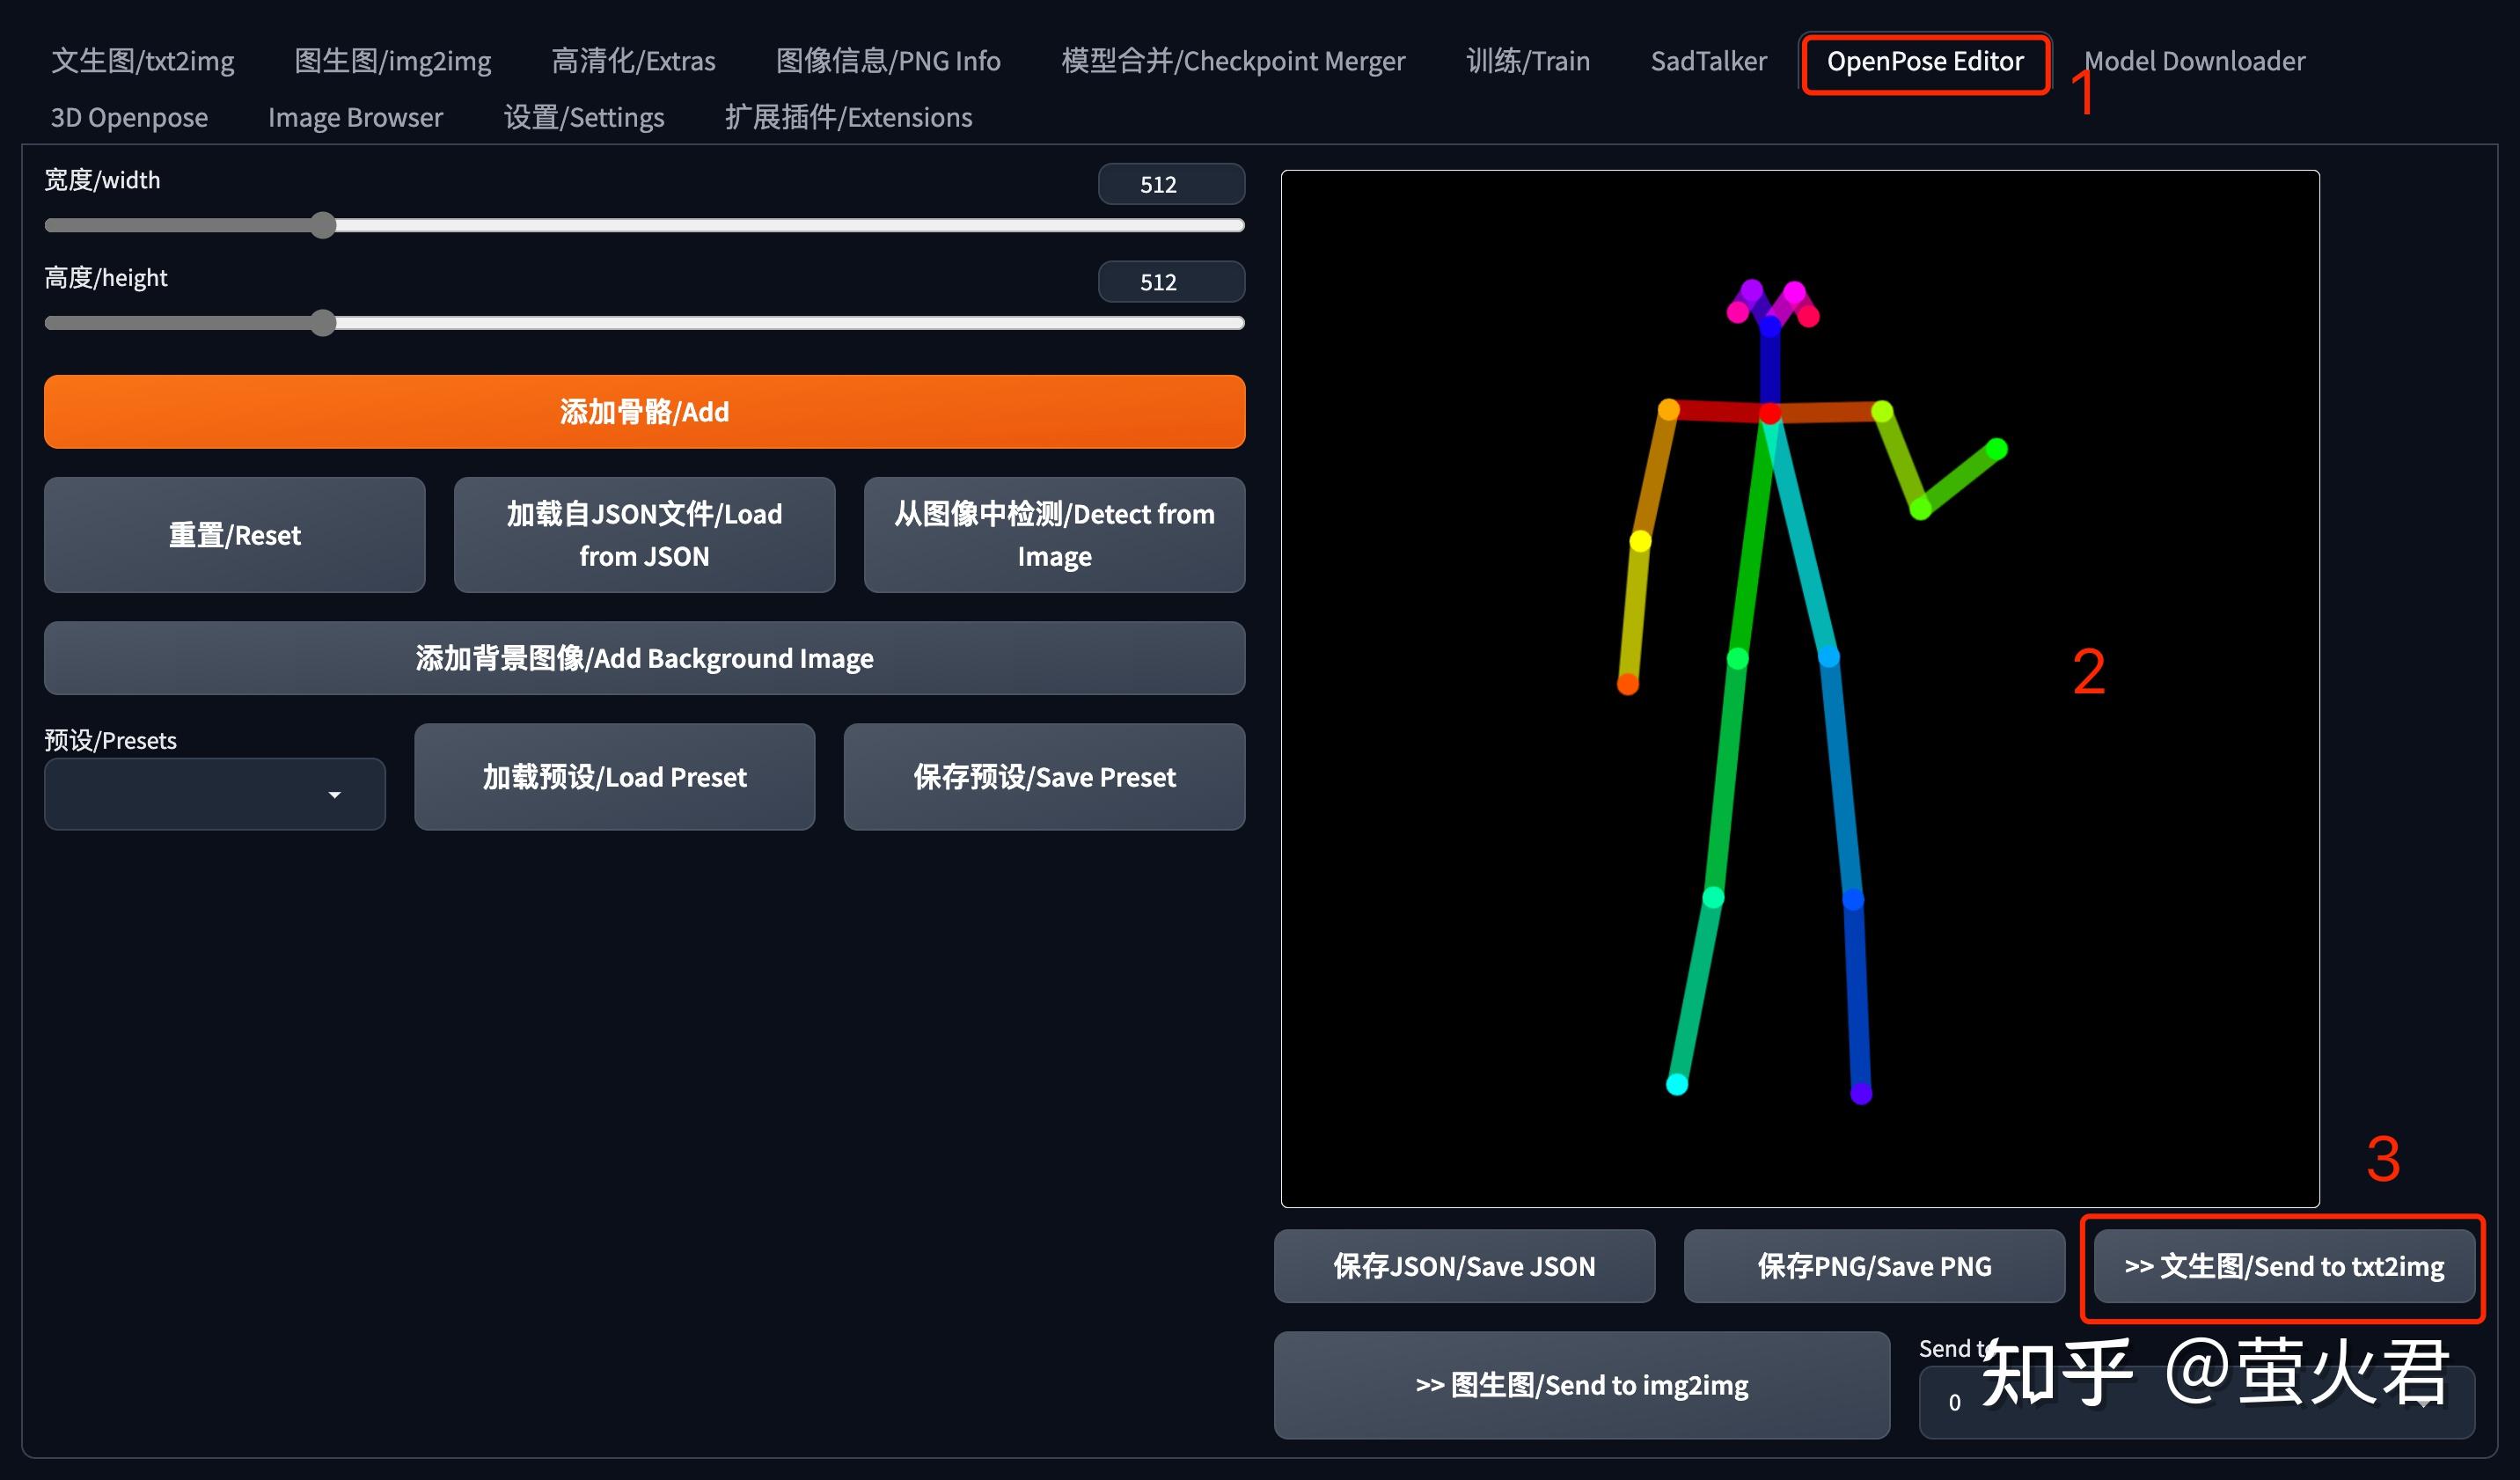Open the 高清化/Extras tab
The height and width of the screenshot is (1480, 2520).
pos(633,60)
